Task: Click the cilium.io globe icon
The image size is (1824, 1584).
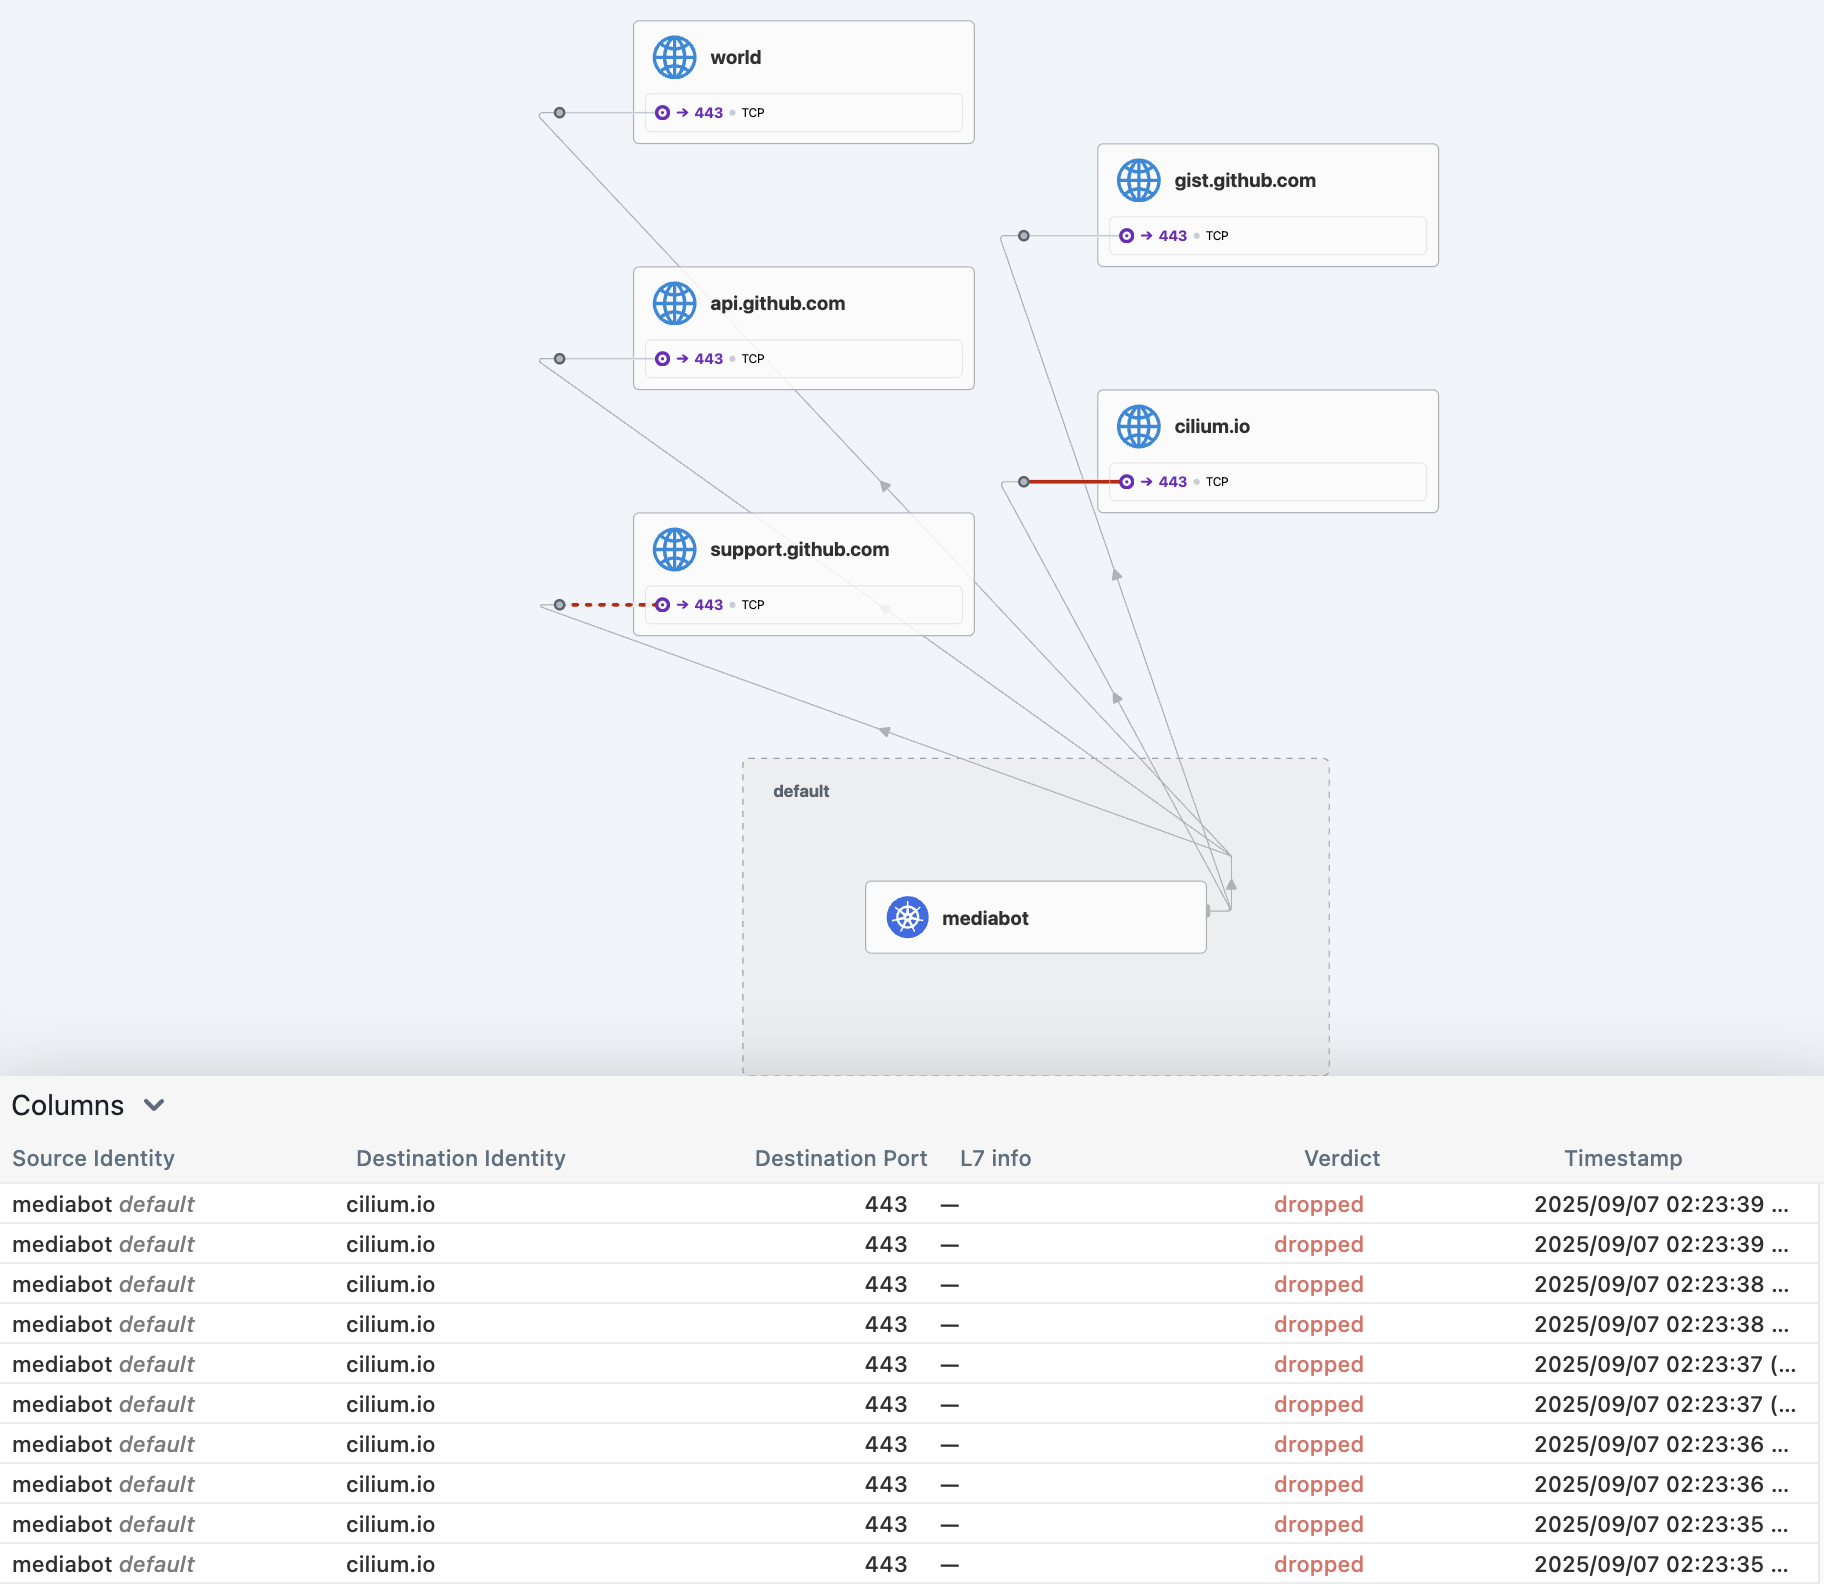Action: click(x=1138, y=426)
